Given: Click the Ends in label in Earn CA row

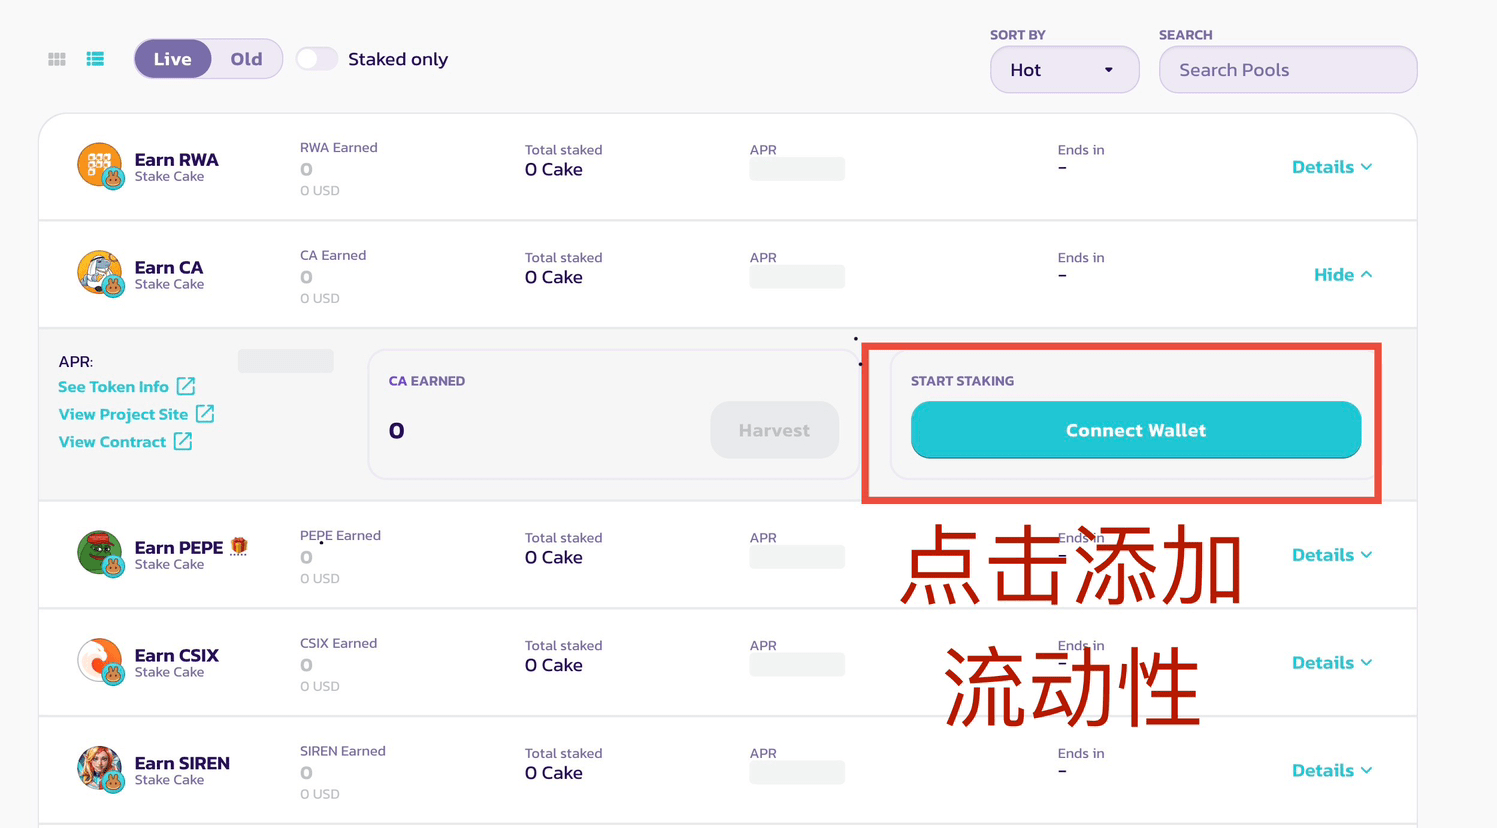Looking at the screenshot, I should coord(1080,258).
